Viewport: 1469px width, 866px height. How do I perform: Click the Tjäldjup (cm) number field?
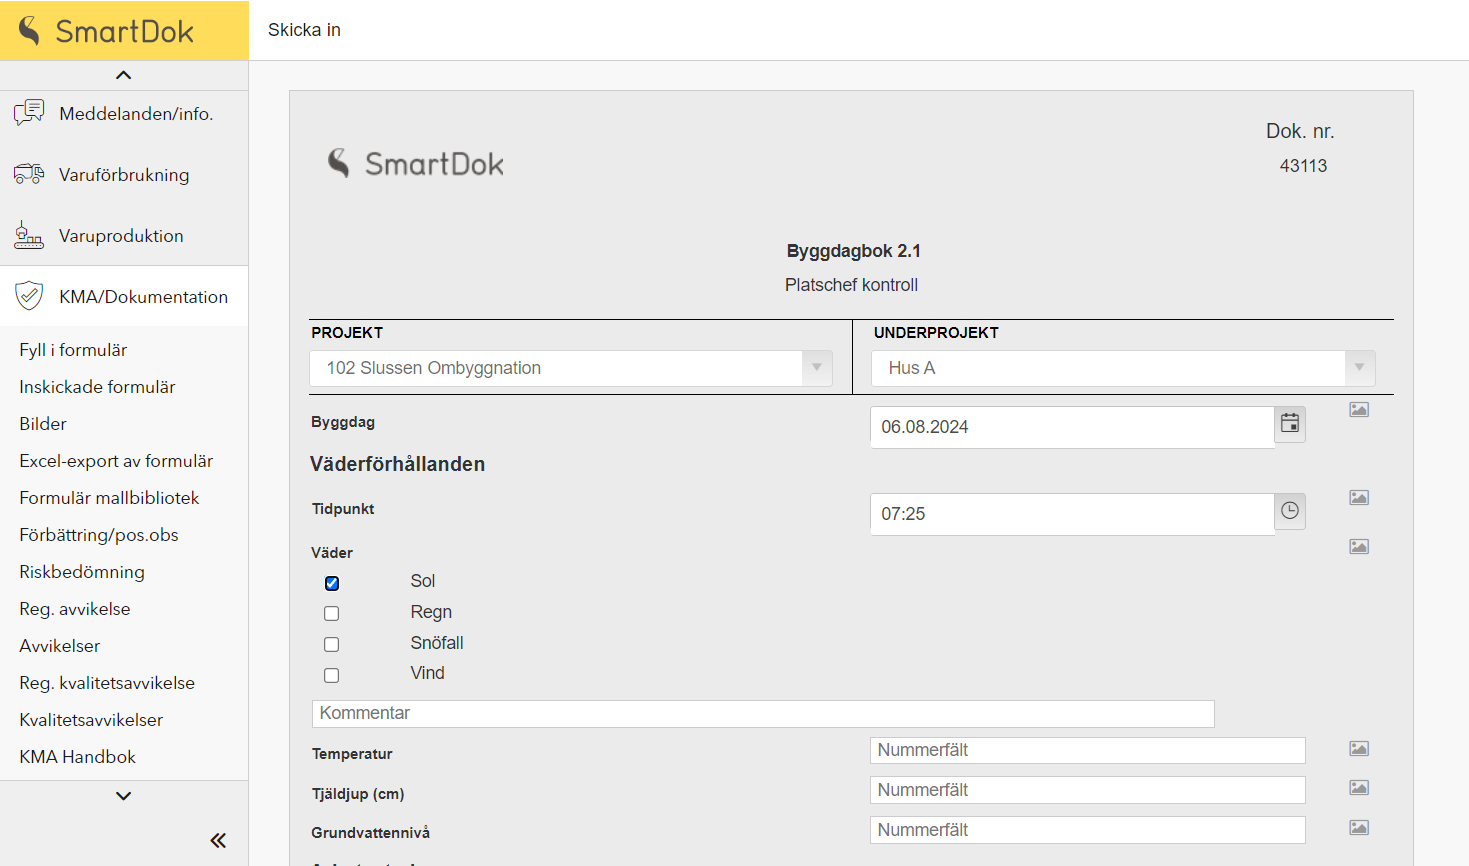[1088, 790]
